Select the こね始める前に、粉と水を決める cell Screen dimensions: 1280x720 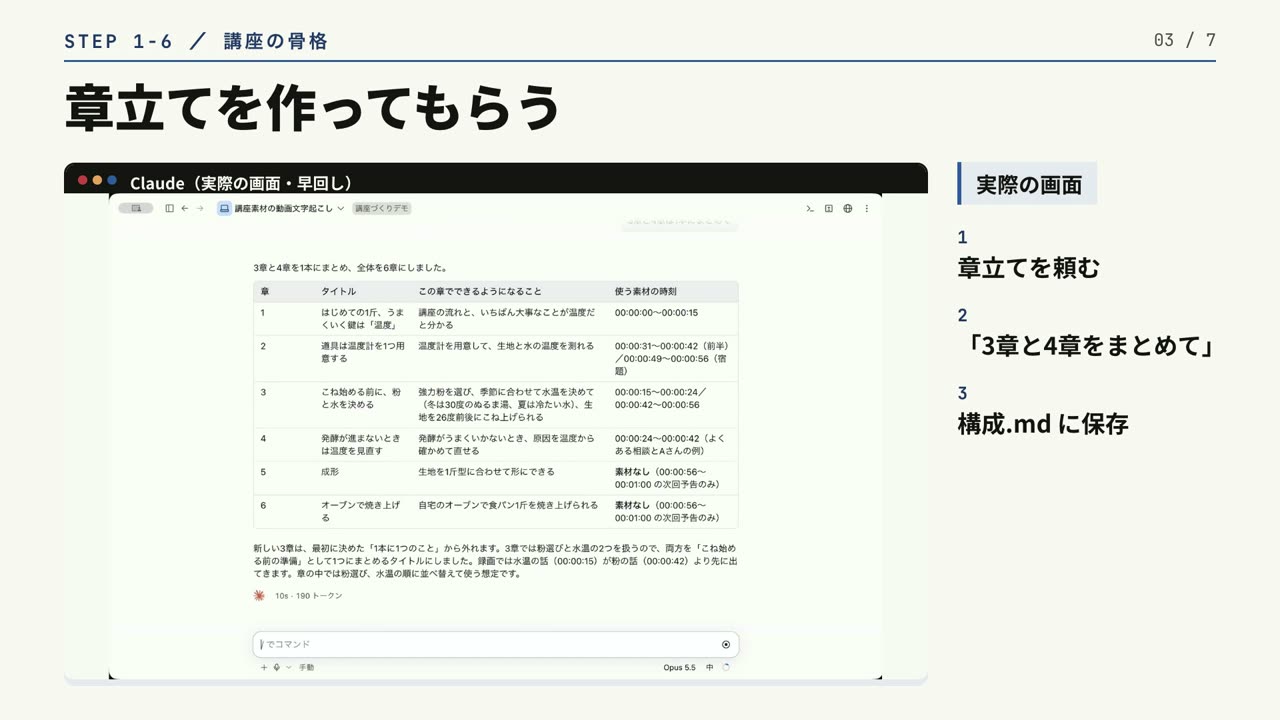coord(363,398)
